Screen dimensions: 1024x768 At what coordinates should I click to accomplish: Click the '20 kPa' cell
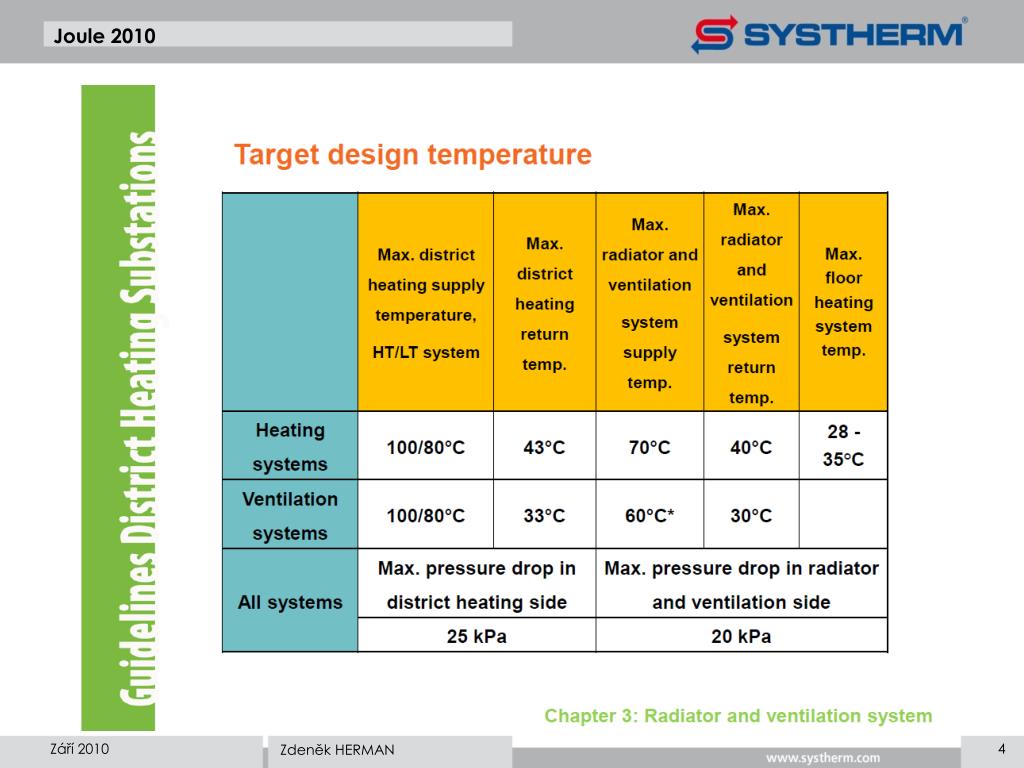pos(742,636)
